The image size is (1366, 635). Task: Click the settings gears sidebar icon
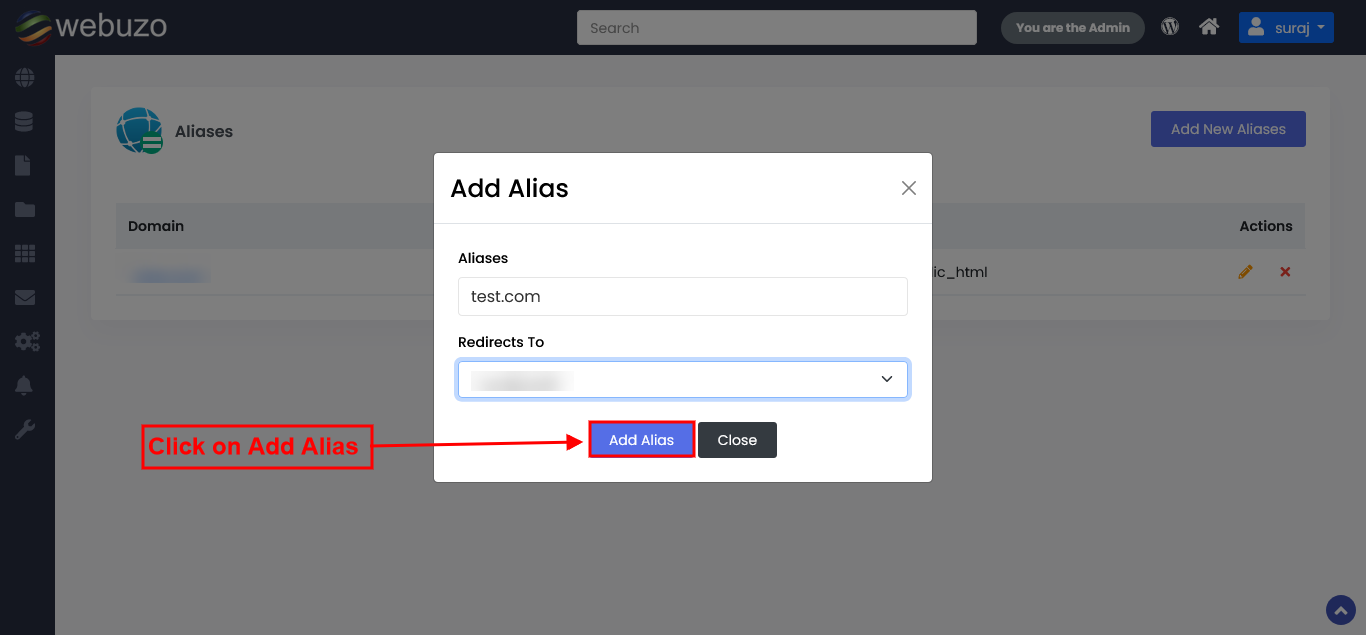coord(26,342)
